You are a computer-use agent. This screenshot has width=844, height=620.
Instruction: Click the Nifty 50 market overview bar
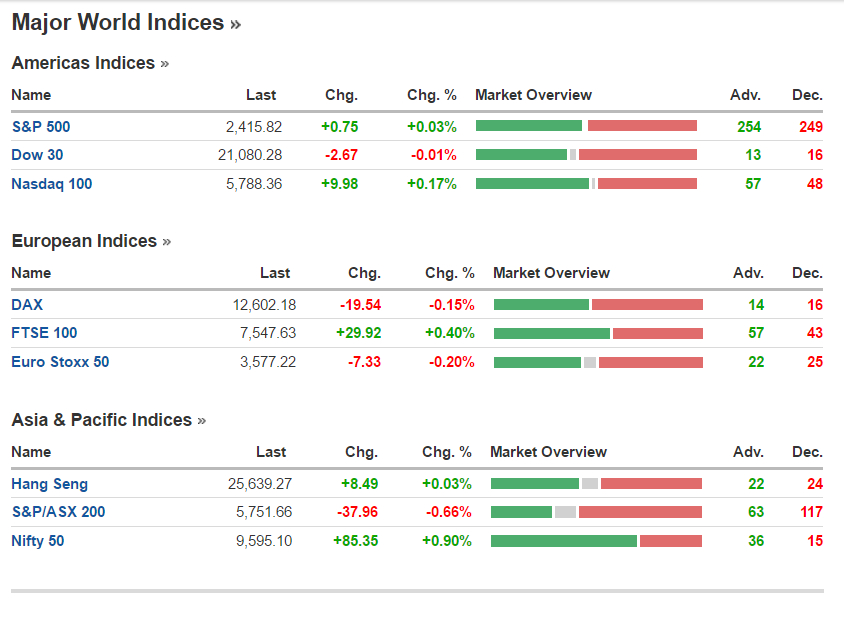(596, 541)
